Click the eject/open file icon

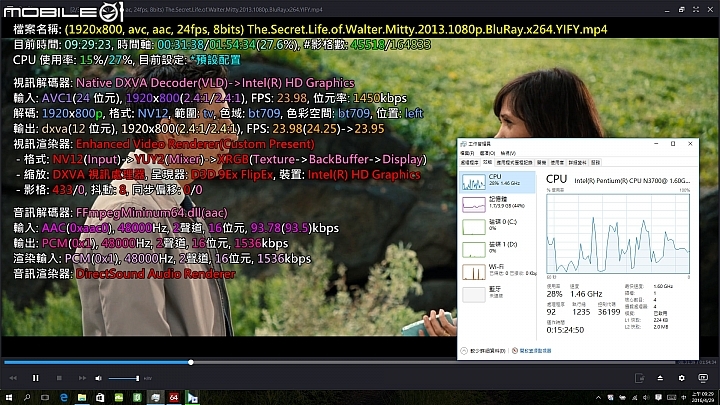pyautogui.click(x=660, y=378)
